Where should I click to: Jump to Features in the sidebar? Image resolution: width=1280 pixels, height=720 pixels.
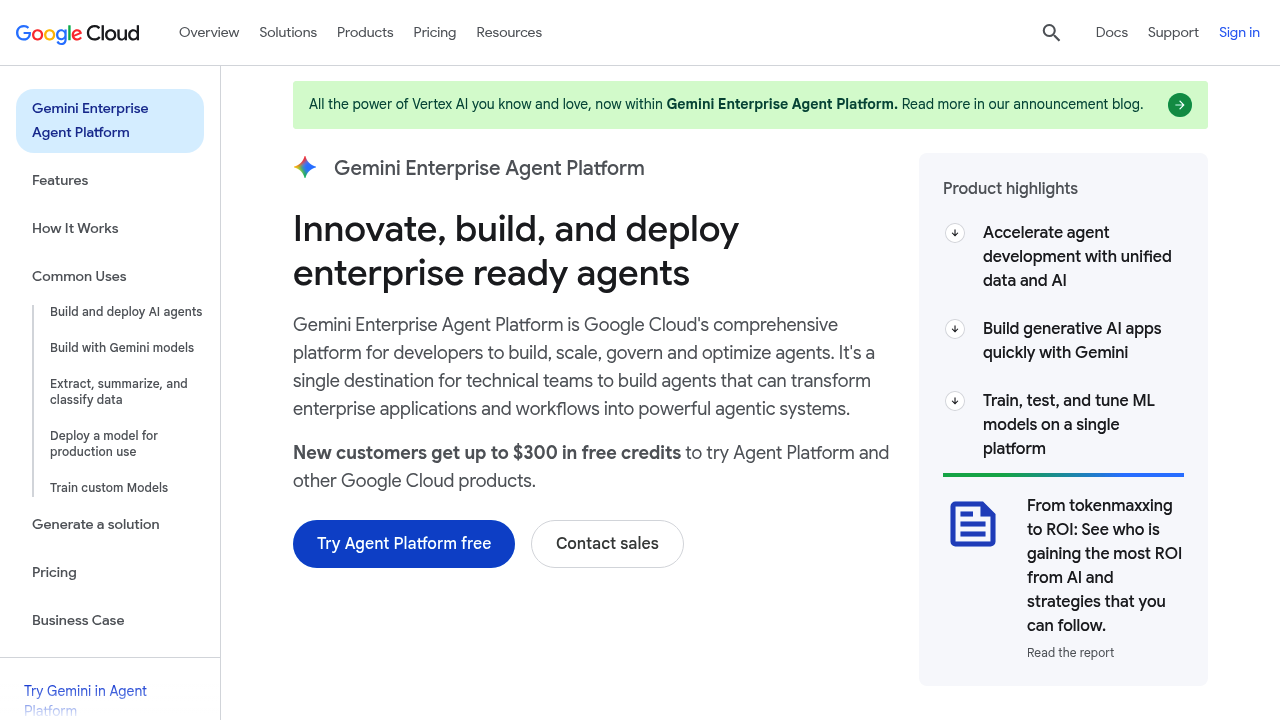pyautogui.click(x=60, y=181)
